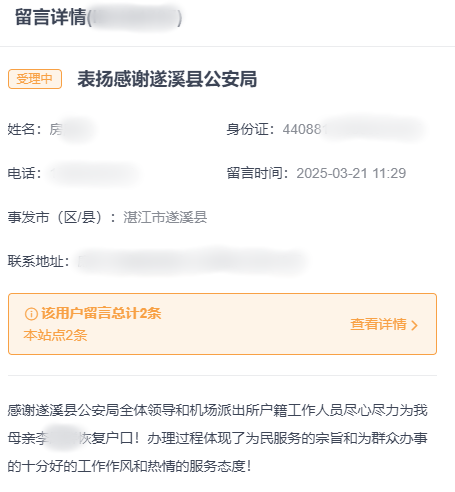Screen dimensions: 455x492
Task: Click the 湛江市遂溪县 location value
Action: (165, 217)
